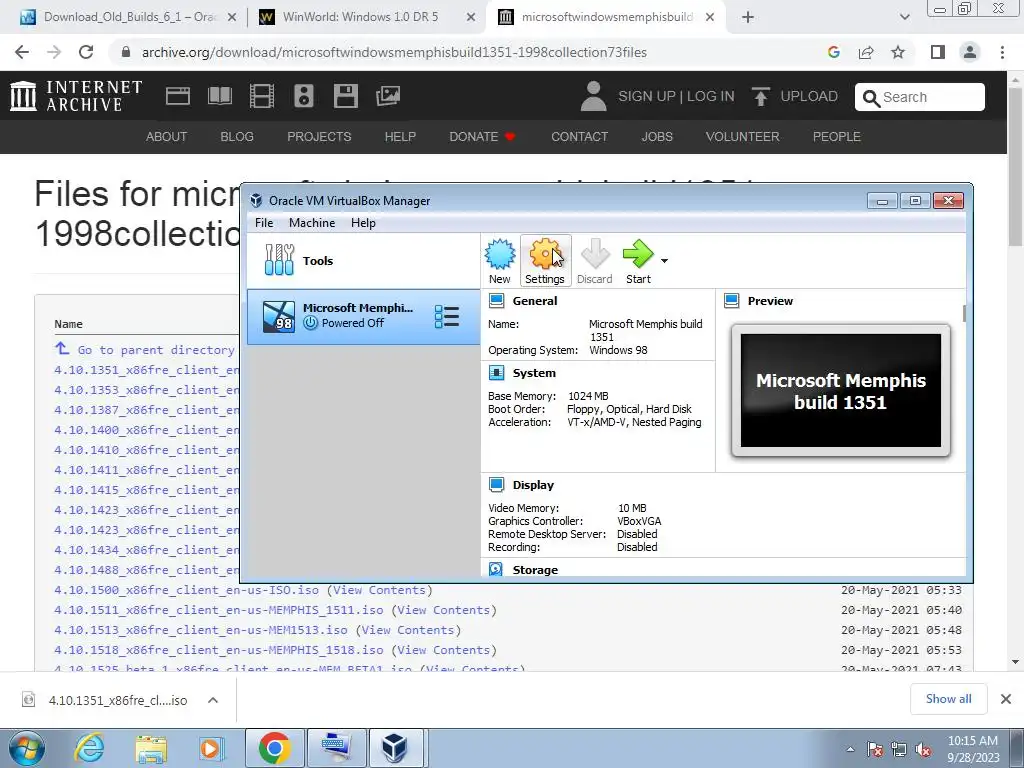Open 4.10.1513 MEM1513.iso file link

coord(200,630)
